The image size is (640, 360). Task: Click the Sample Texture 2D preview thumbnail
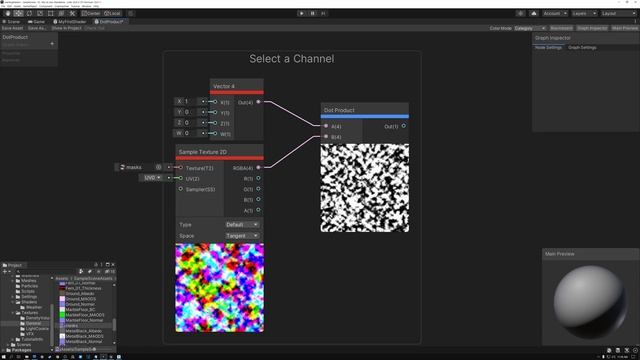click(220, 287)
